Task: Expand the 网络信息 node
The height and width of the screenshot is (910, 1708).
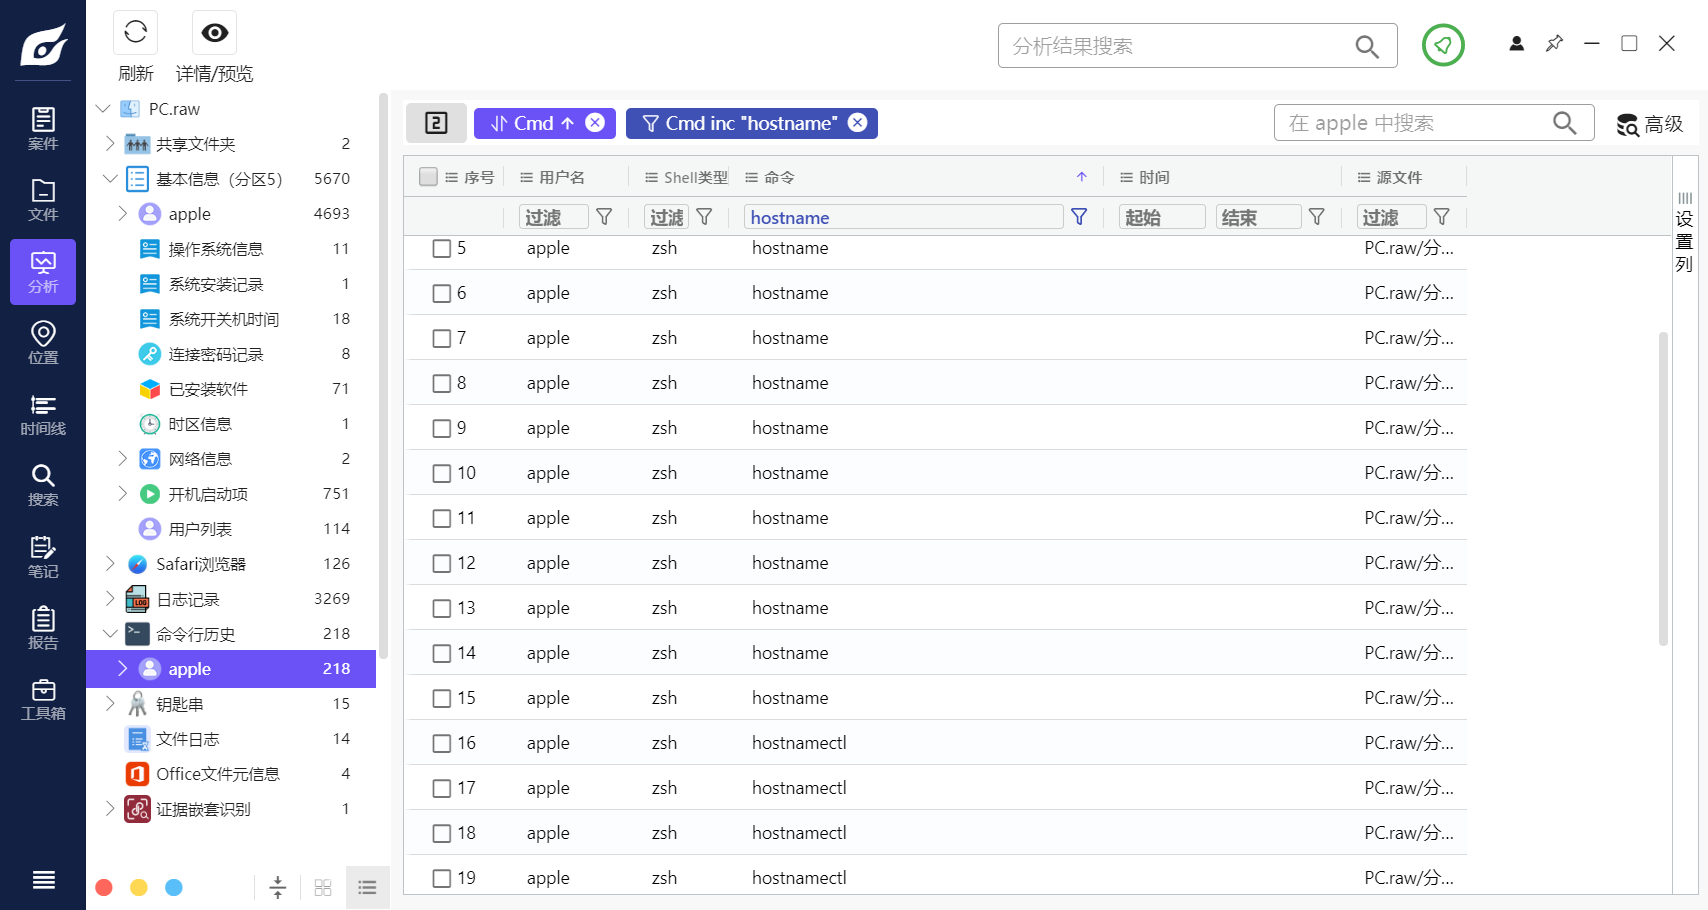Action: click(122, 458)
